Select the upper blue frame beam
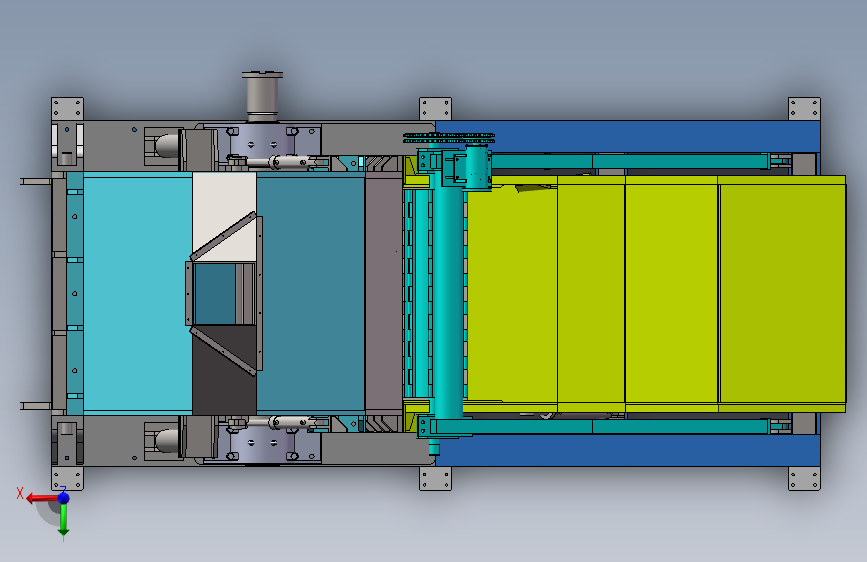This screenshot has width=867, height=562. pyautogui.click(x=627, y=136)
